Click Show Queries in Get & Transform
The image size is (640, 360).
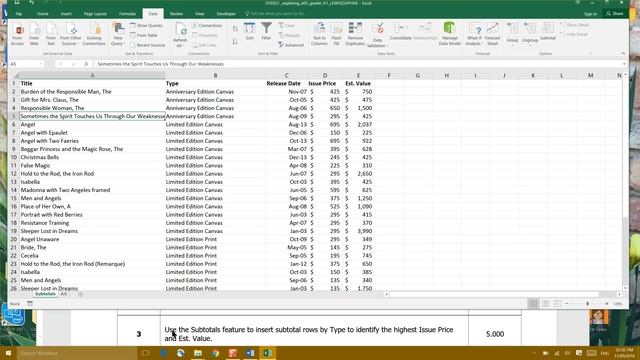(x=146, y=25)
